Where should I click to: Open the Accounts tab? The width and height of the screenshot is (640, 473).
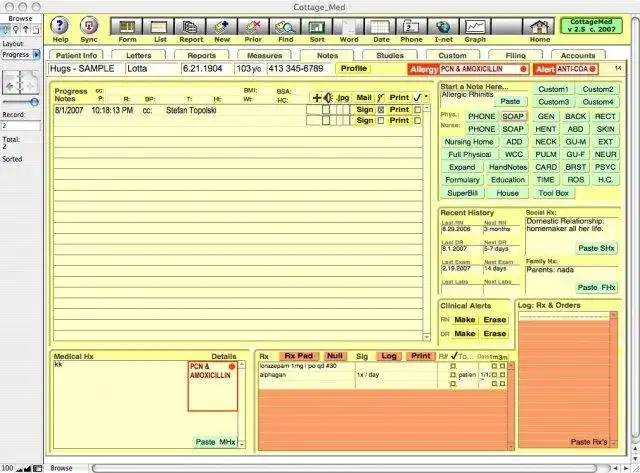[578, 55]
